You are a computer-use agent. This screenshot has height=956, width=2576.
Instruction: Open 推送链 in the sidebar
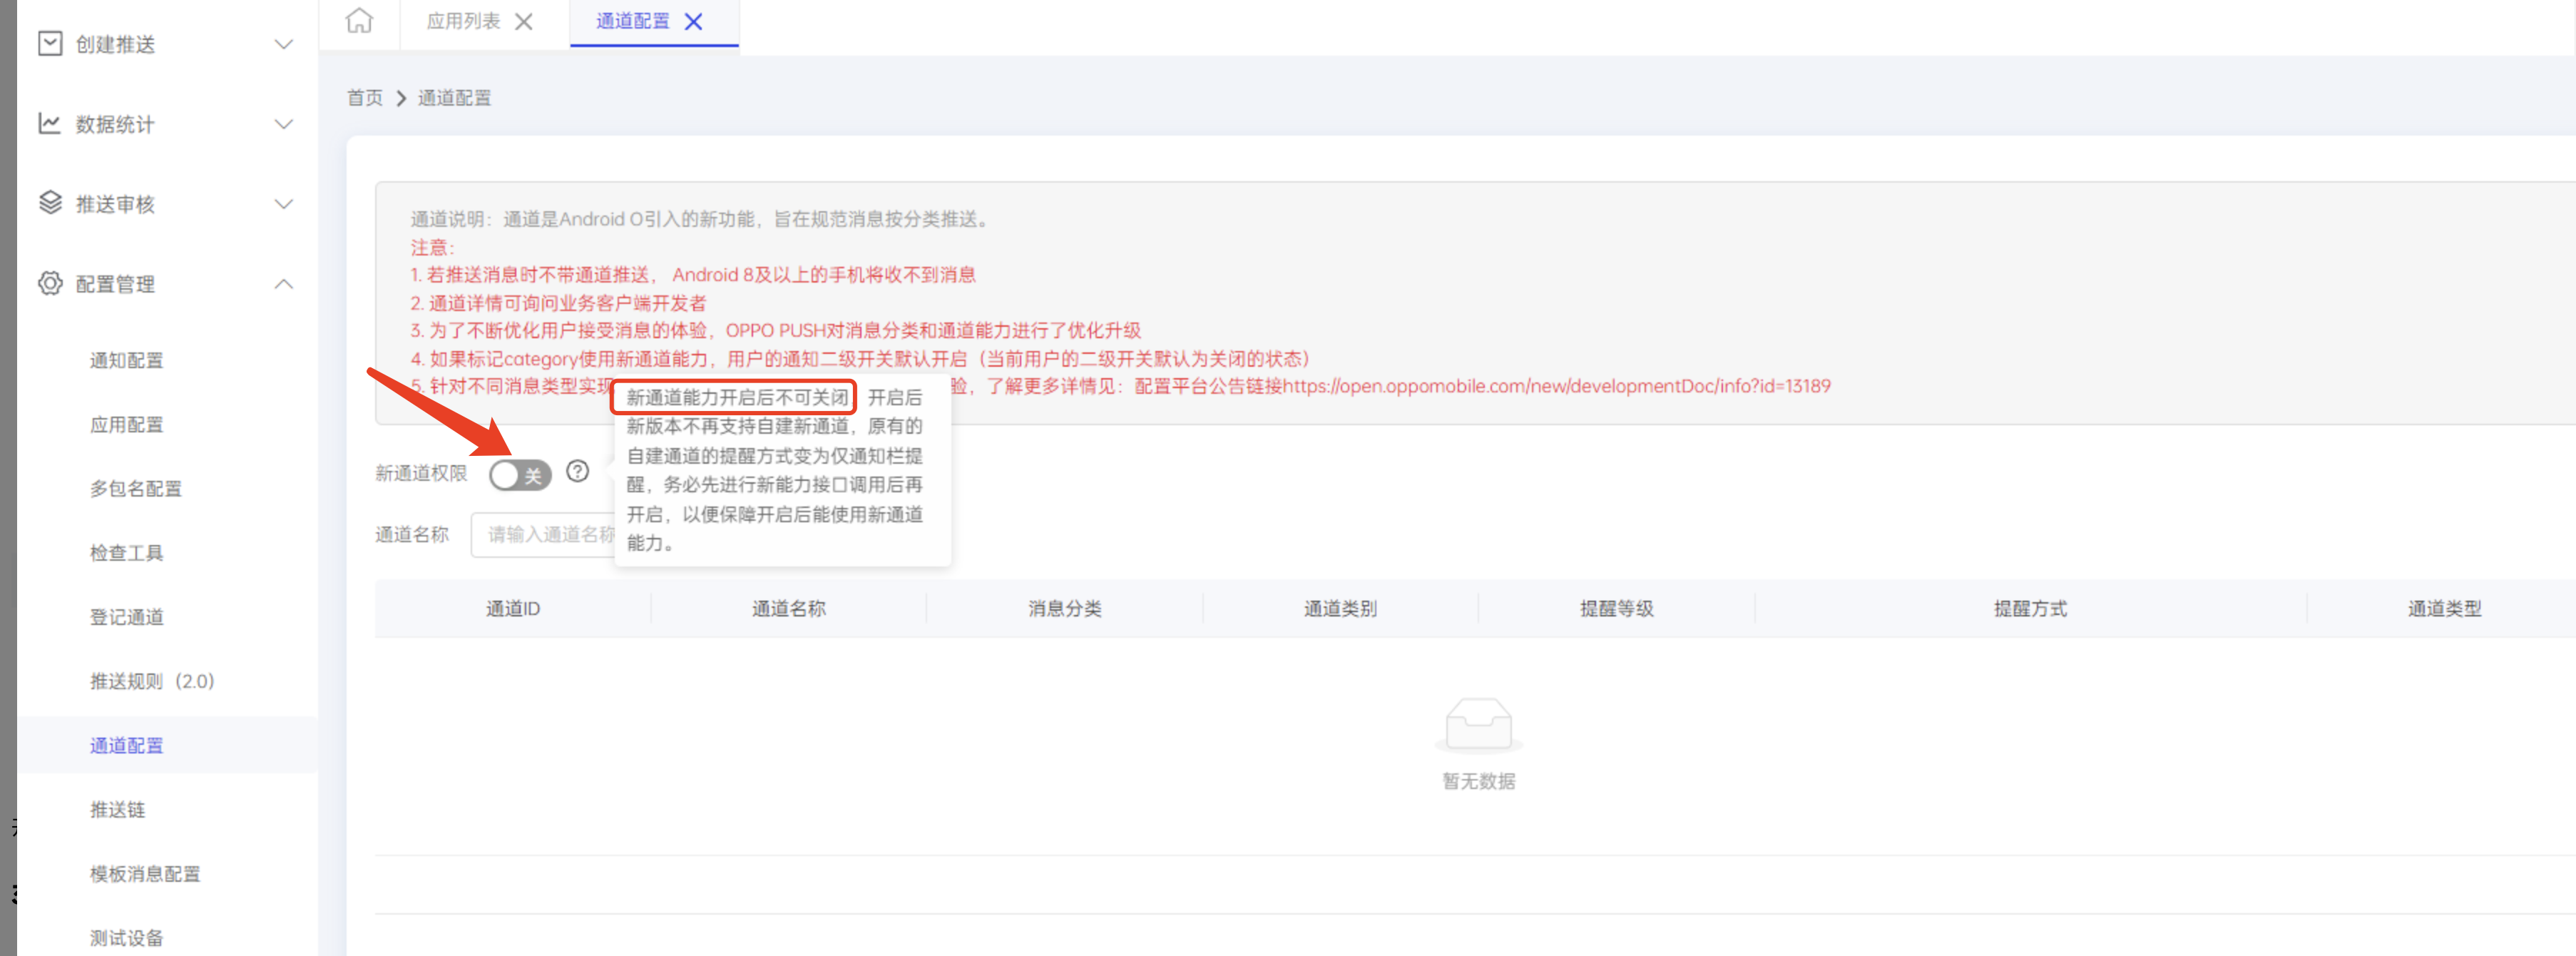pyautogui.click(x=117, y=809)
